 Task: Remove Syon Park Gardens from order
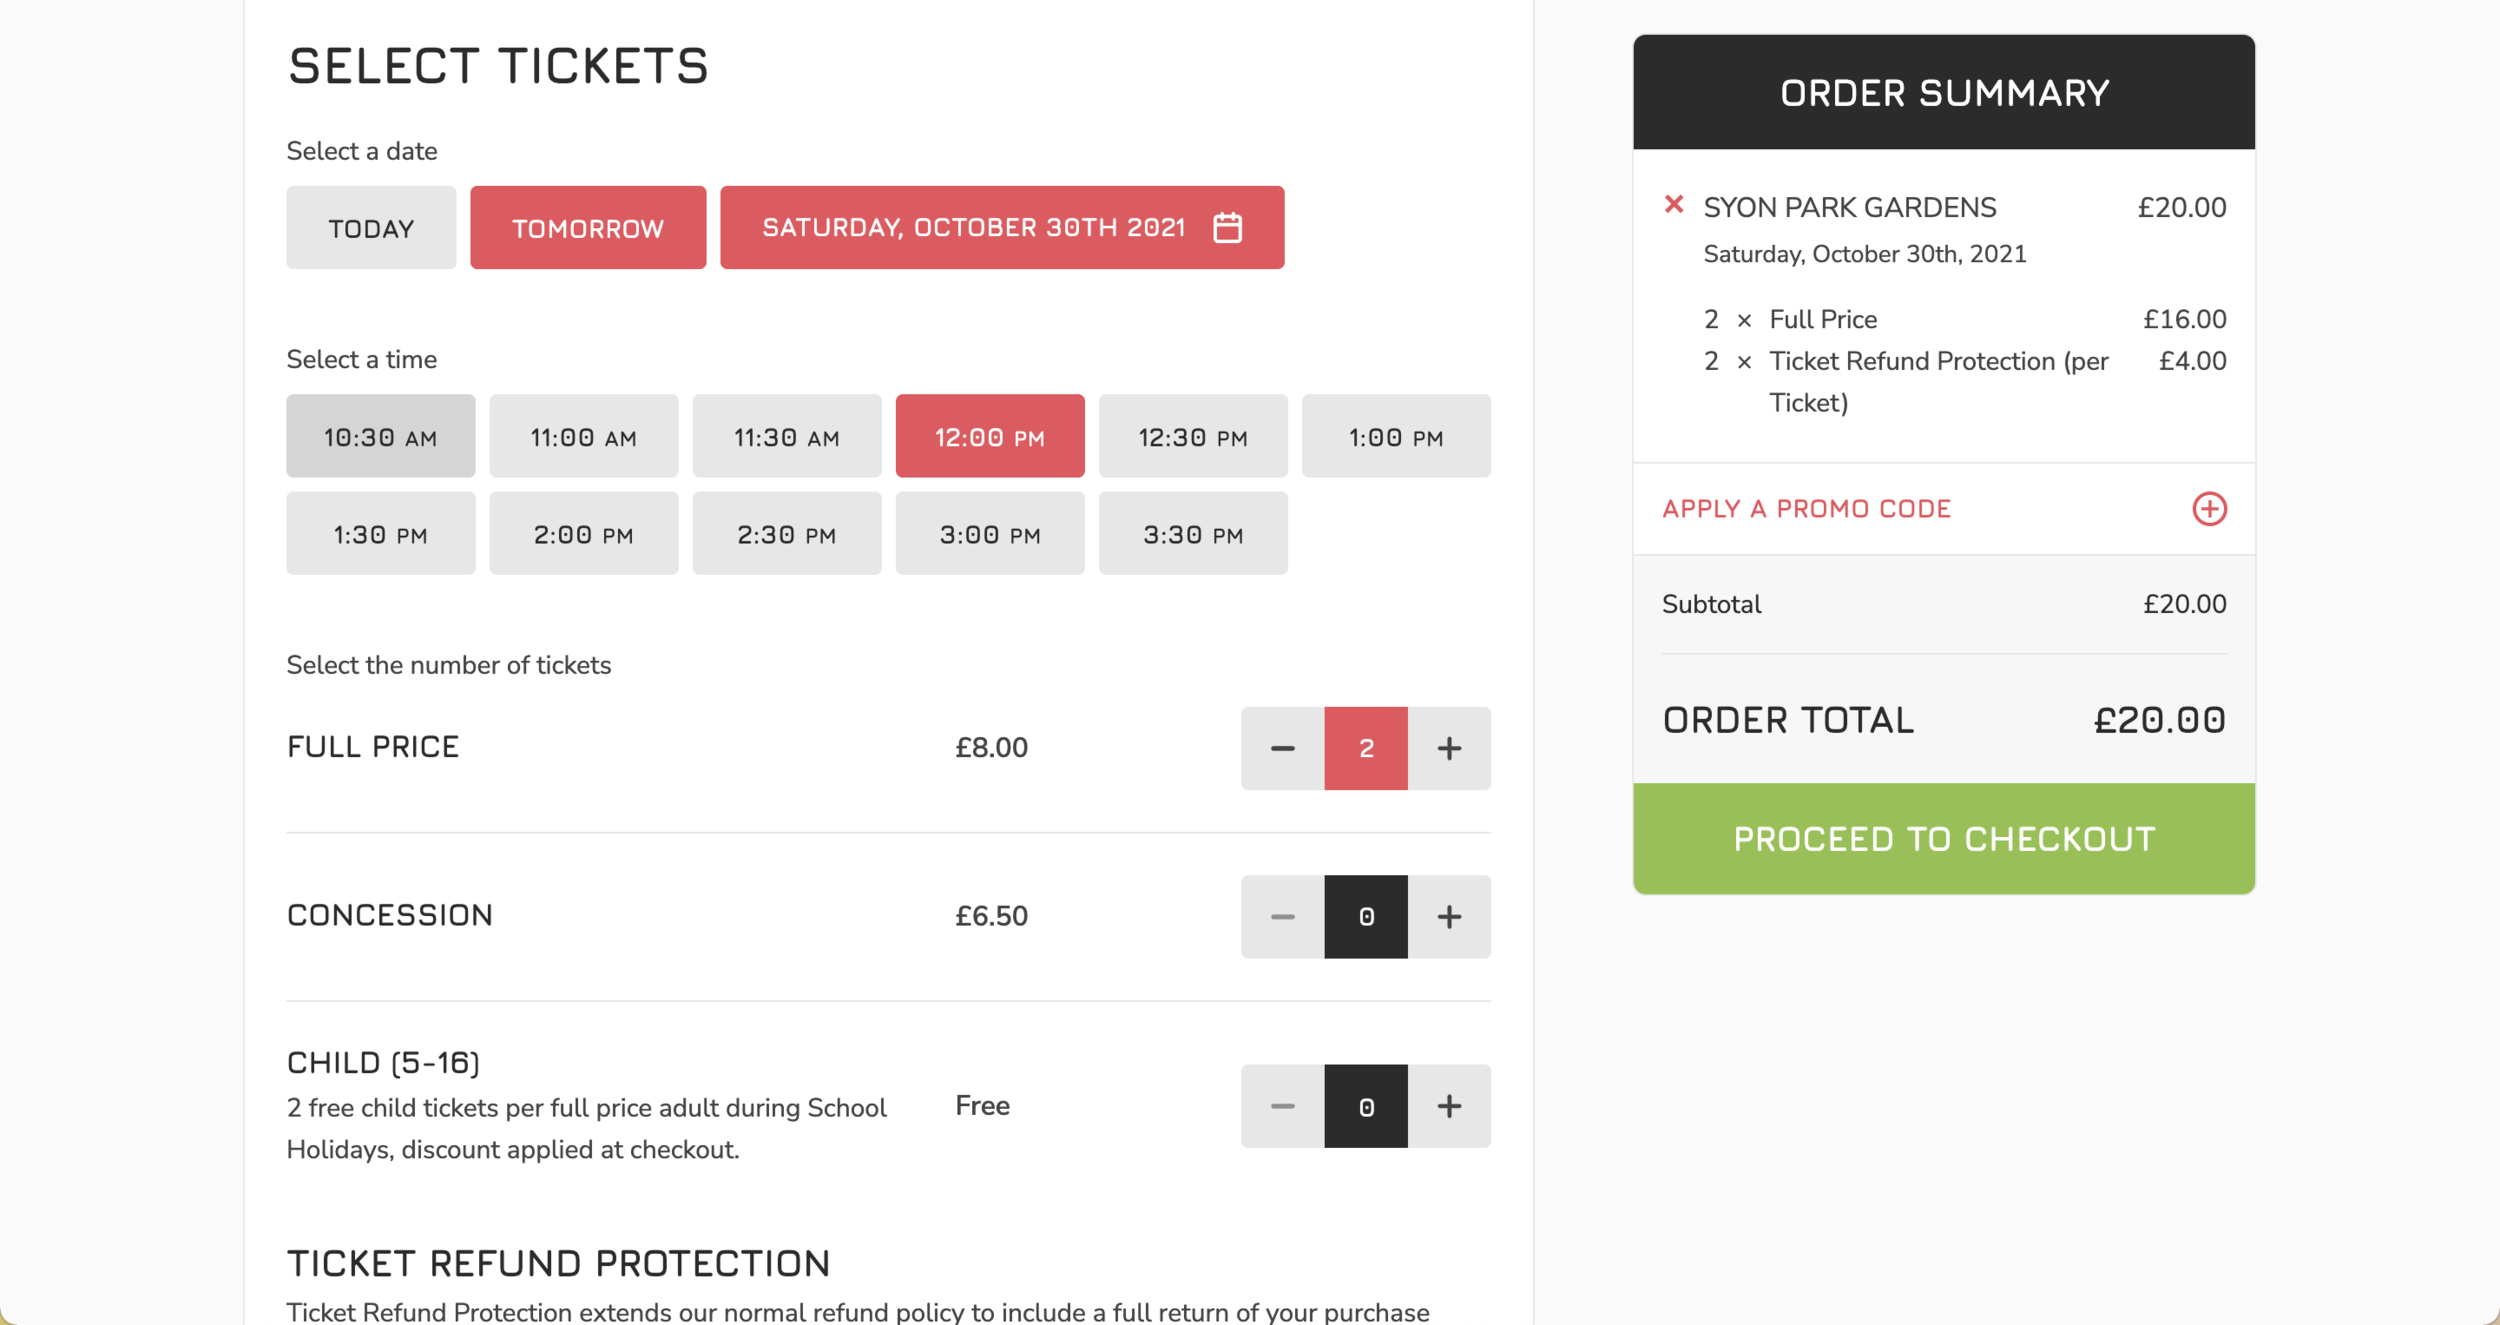pyautogui.click(x=1673, y=205)
